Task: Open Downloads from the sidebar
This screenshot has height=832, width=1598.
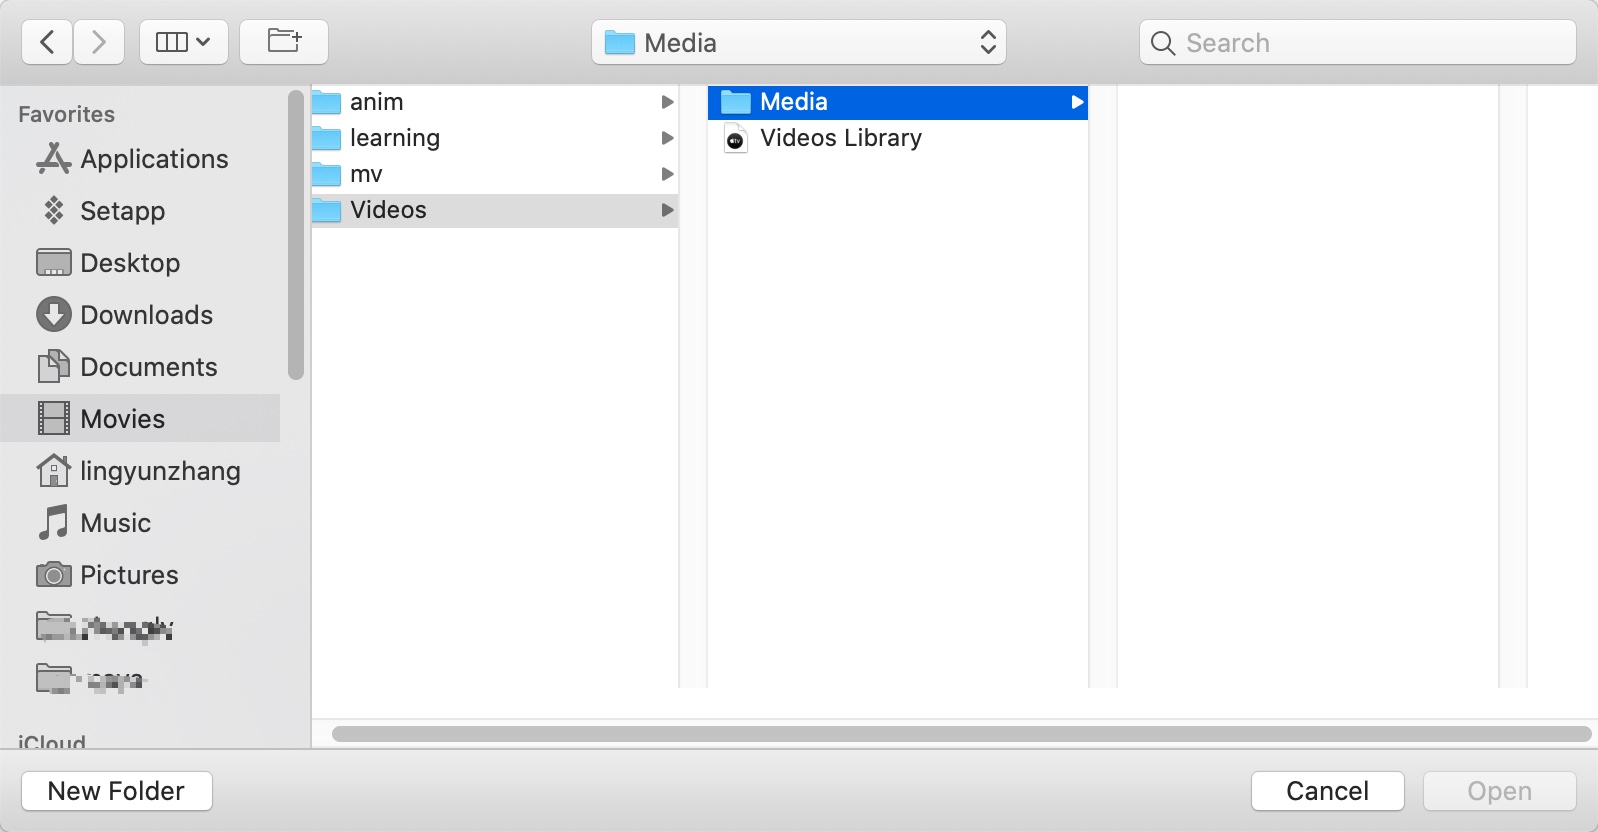Action: [x=146, y=315]
